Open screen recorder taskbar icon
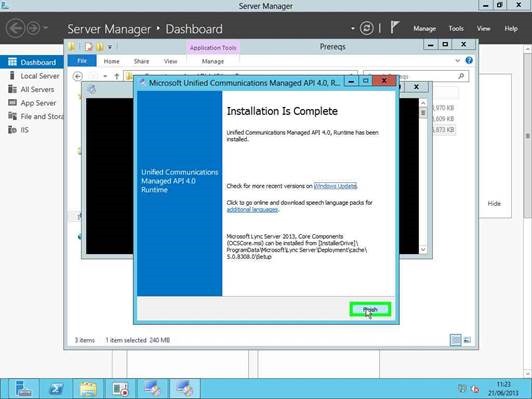This screenshot has width=532, height=399. 120,389
